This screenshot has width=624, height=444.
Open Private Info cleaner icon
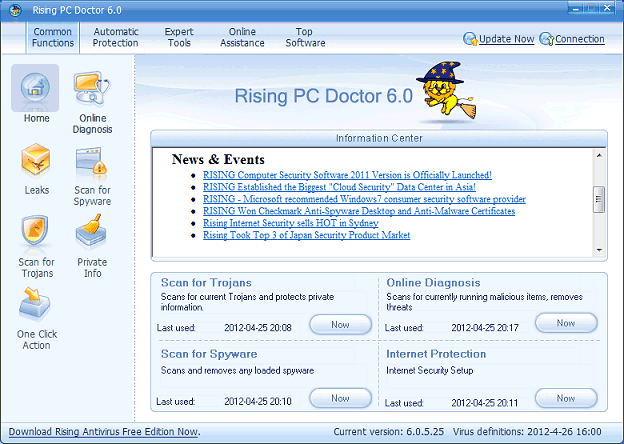pos(92,232)
